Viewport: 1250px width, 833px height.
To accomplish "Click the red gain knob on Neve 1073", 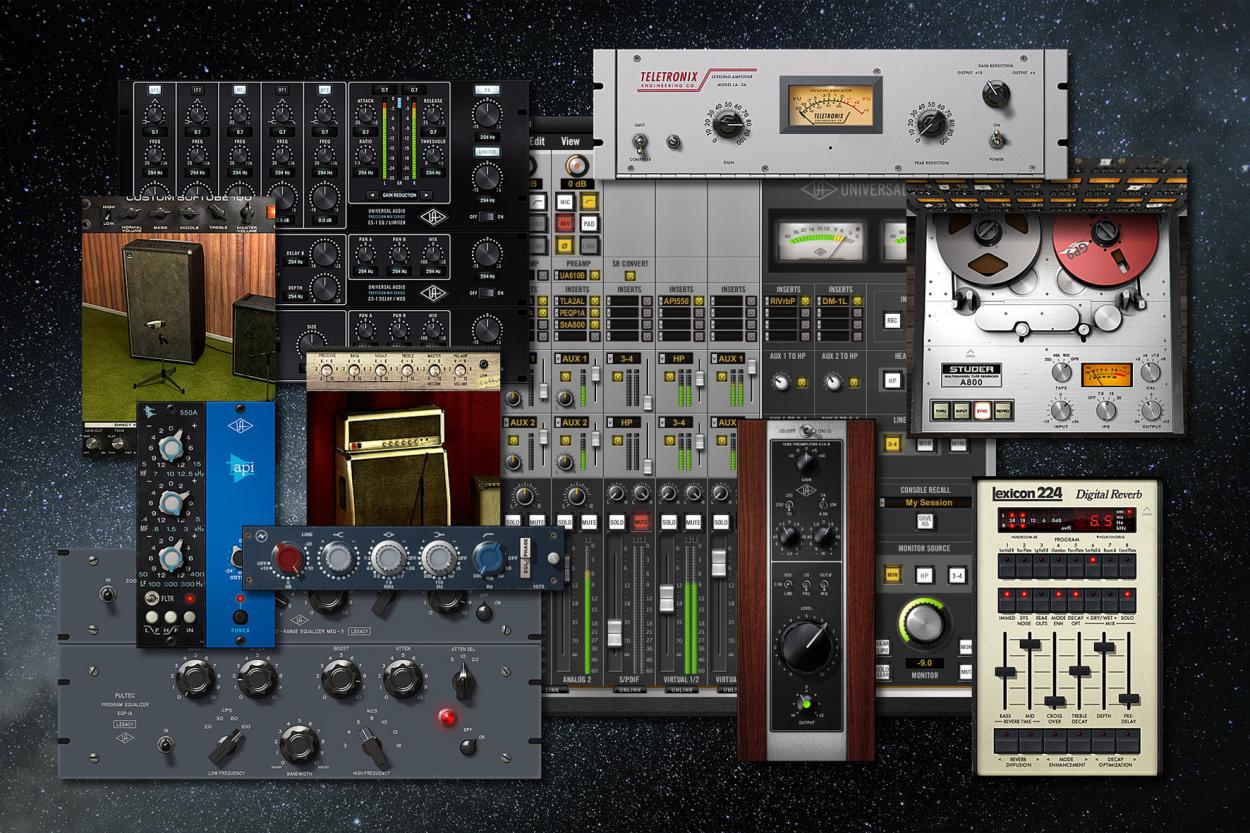I will (289, 558).
